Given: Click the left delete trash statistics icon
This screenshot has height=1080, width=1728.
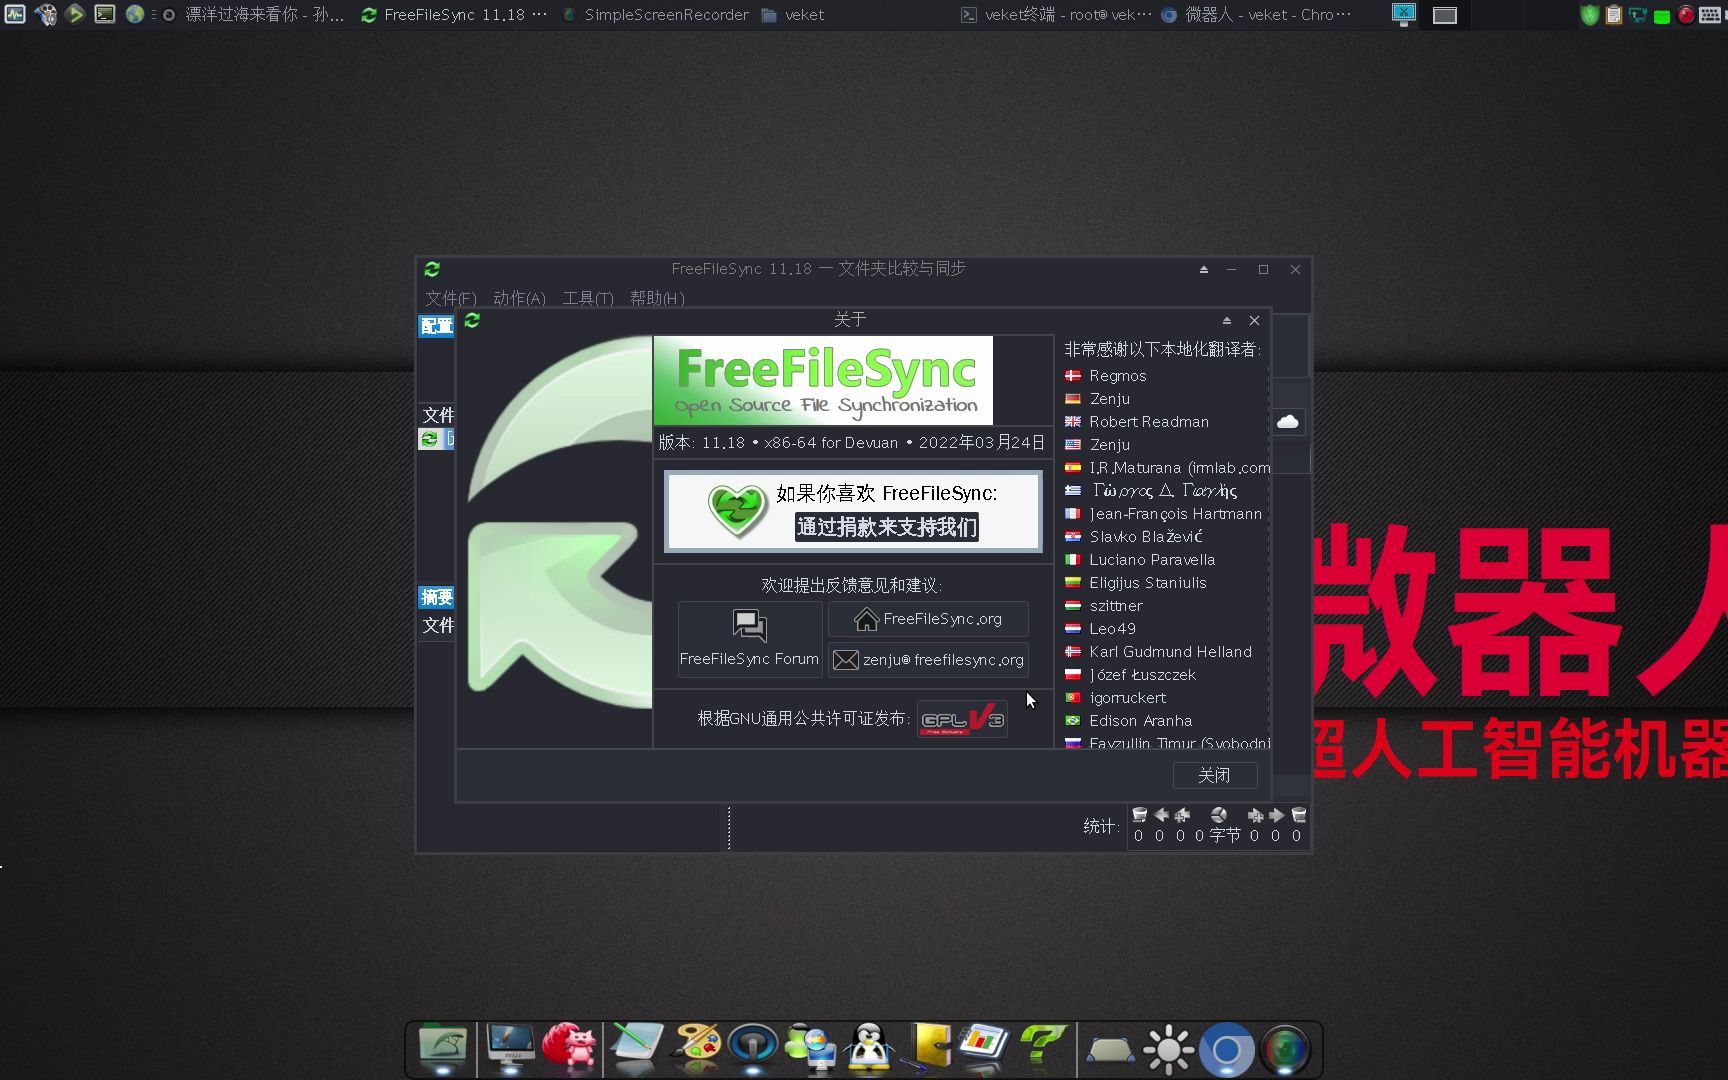Looking at the screenshot, I should click(x=1139, y=815).
